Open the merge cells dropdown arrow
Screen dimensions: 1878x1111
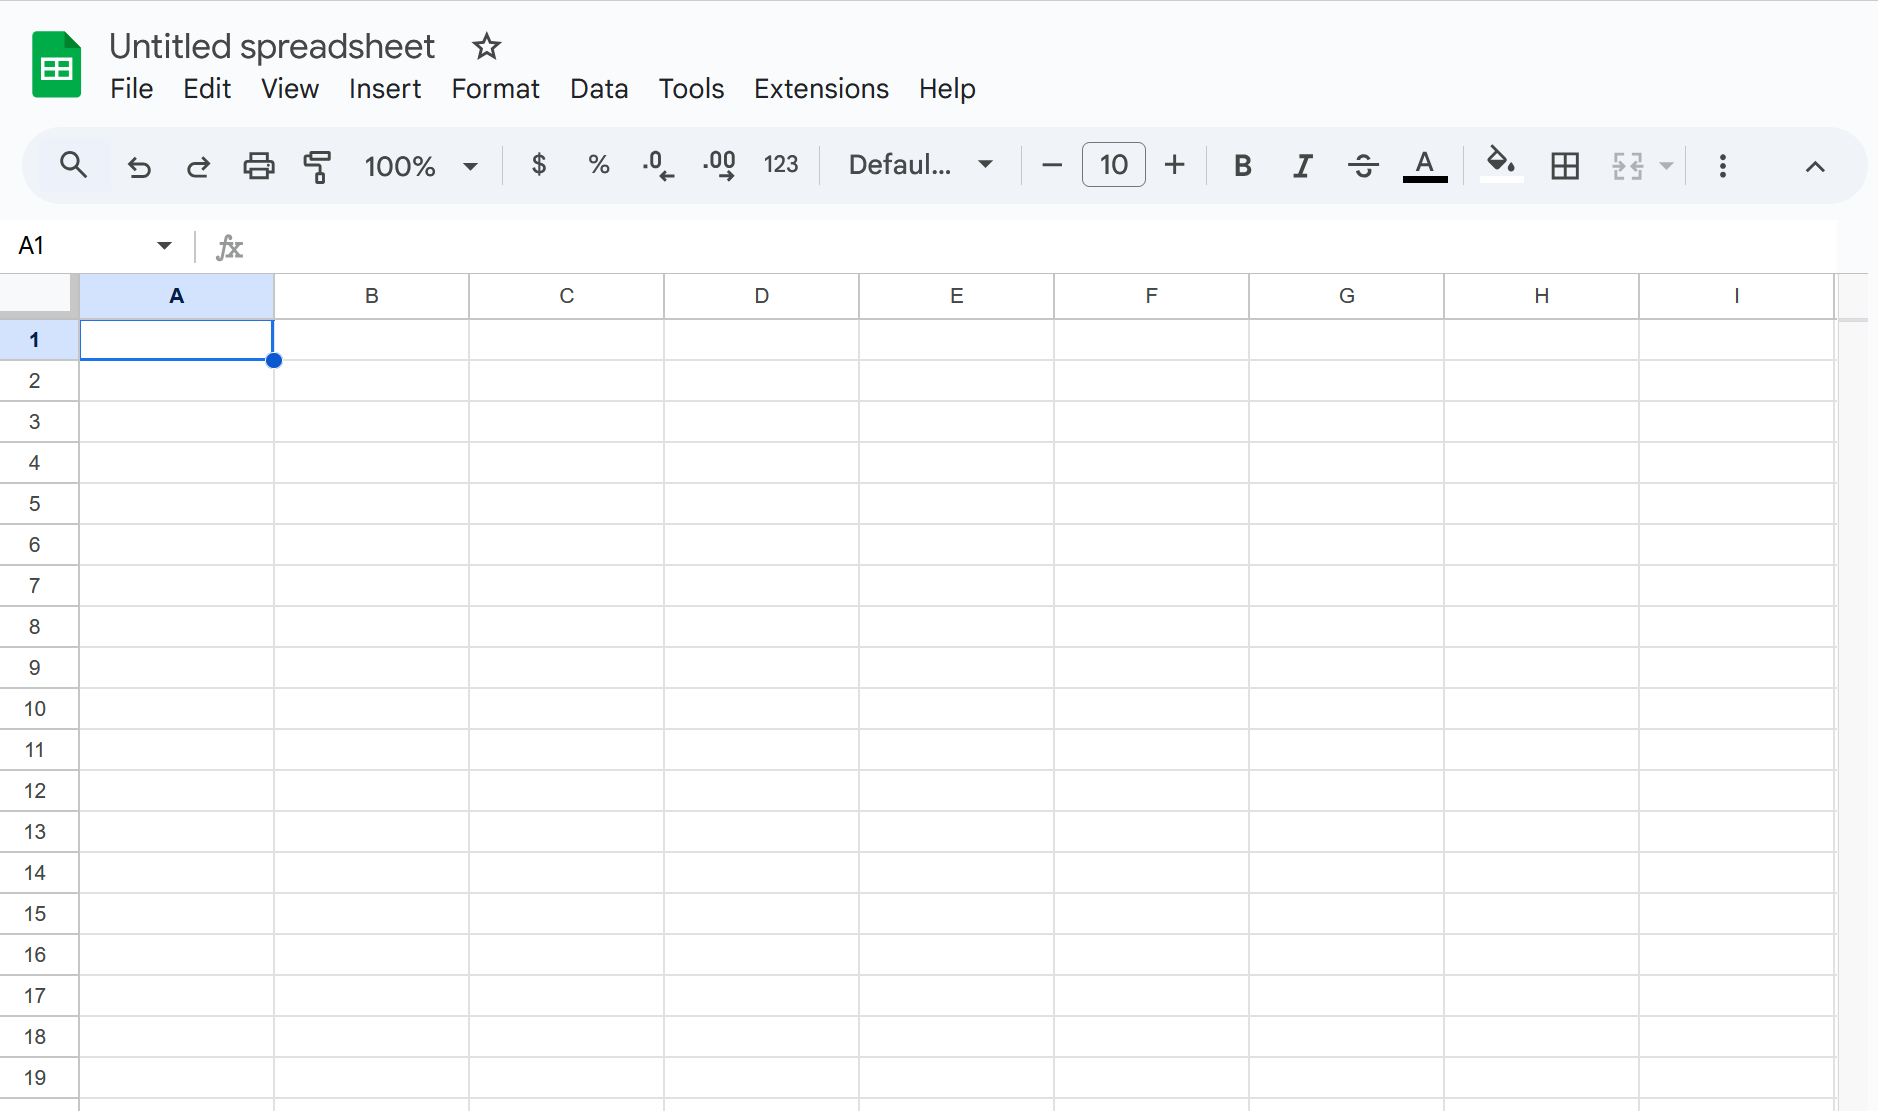click(1665, 166)
